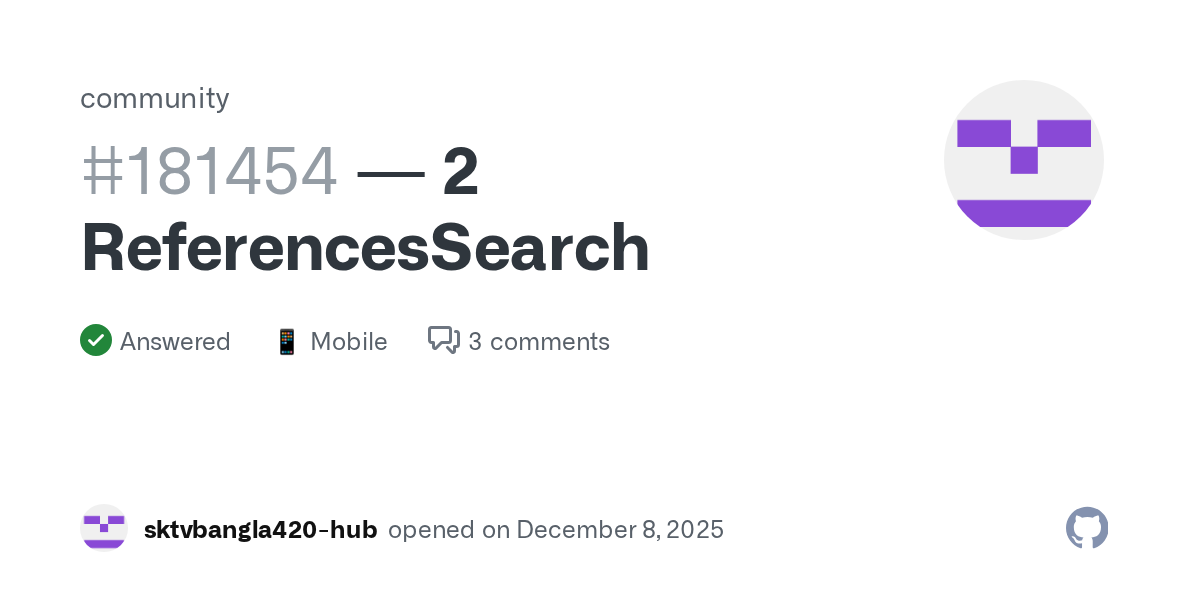Viewport: 1200px width, 600px height.
Task: Open the ReferencesSearch discussion title
Action: [x=365, y=246]
